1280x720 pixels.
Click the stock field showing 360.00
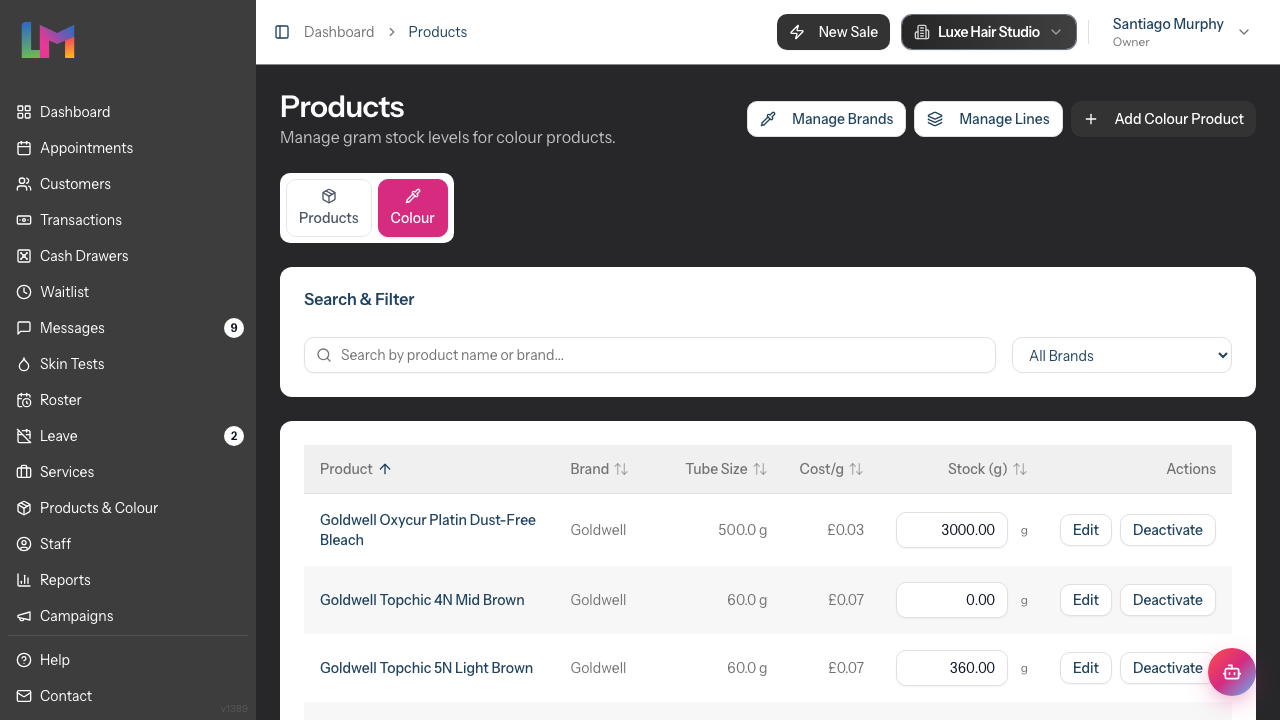point(952,668)
